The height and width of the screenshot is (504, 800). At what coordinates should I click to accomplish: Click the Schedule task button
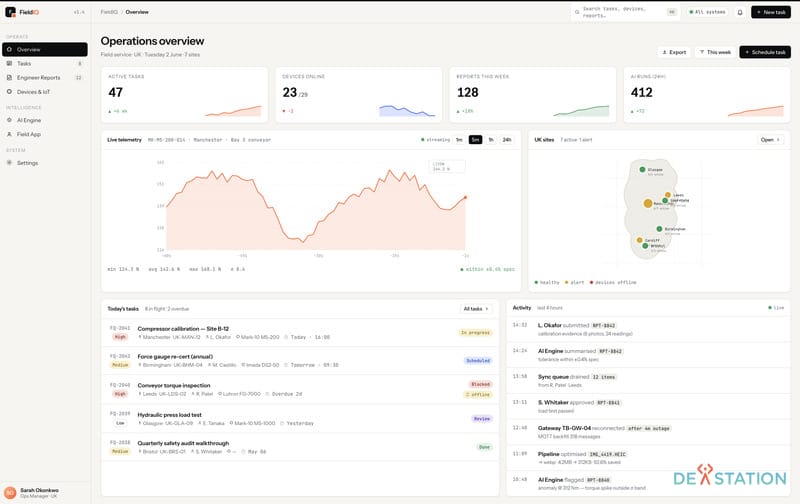click(x=765, y=52)
